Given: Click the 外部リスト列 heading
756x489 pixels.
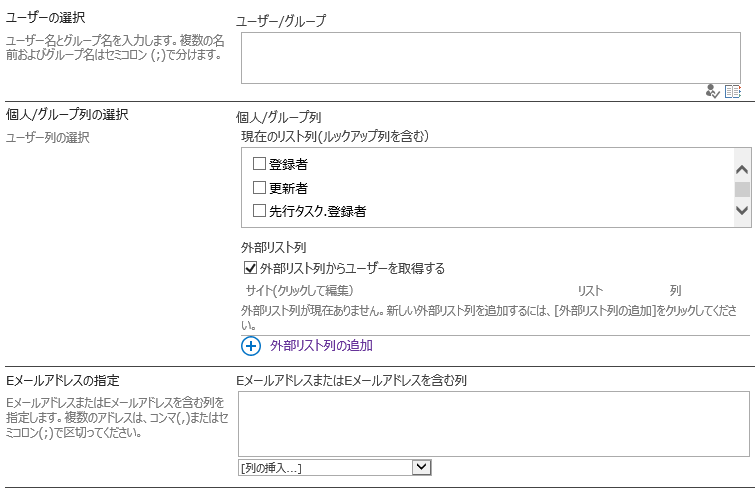Looking at the screenshot, I should (273, 247).
